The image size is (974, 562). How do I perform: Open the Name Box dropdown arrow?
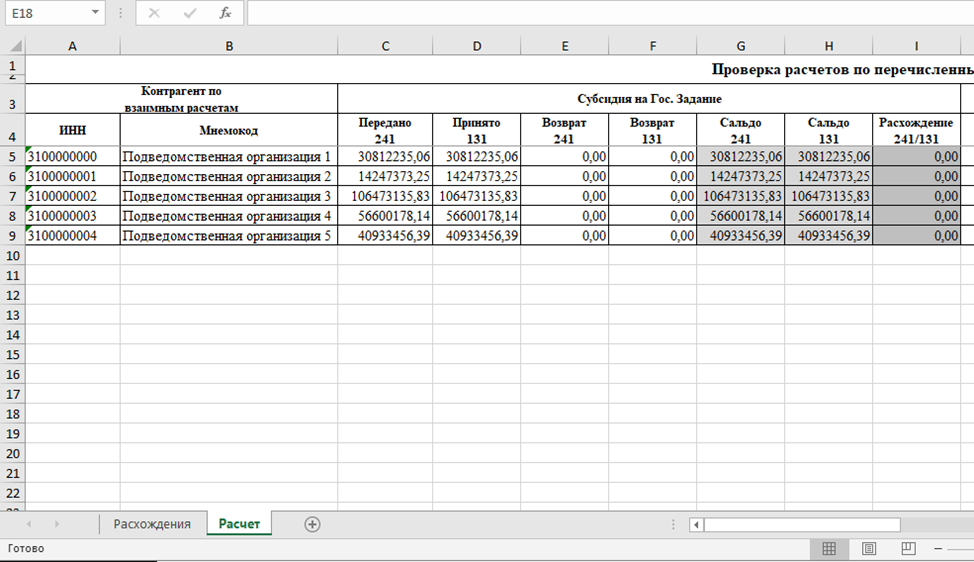(x=95, y=12)
